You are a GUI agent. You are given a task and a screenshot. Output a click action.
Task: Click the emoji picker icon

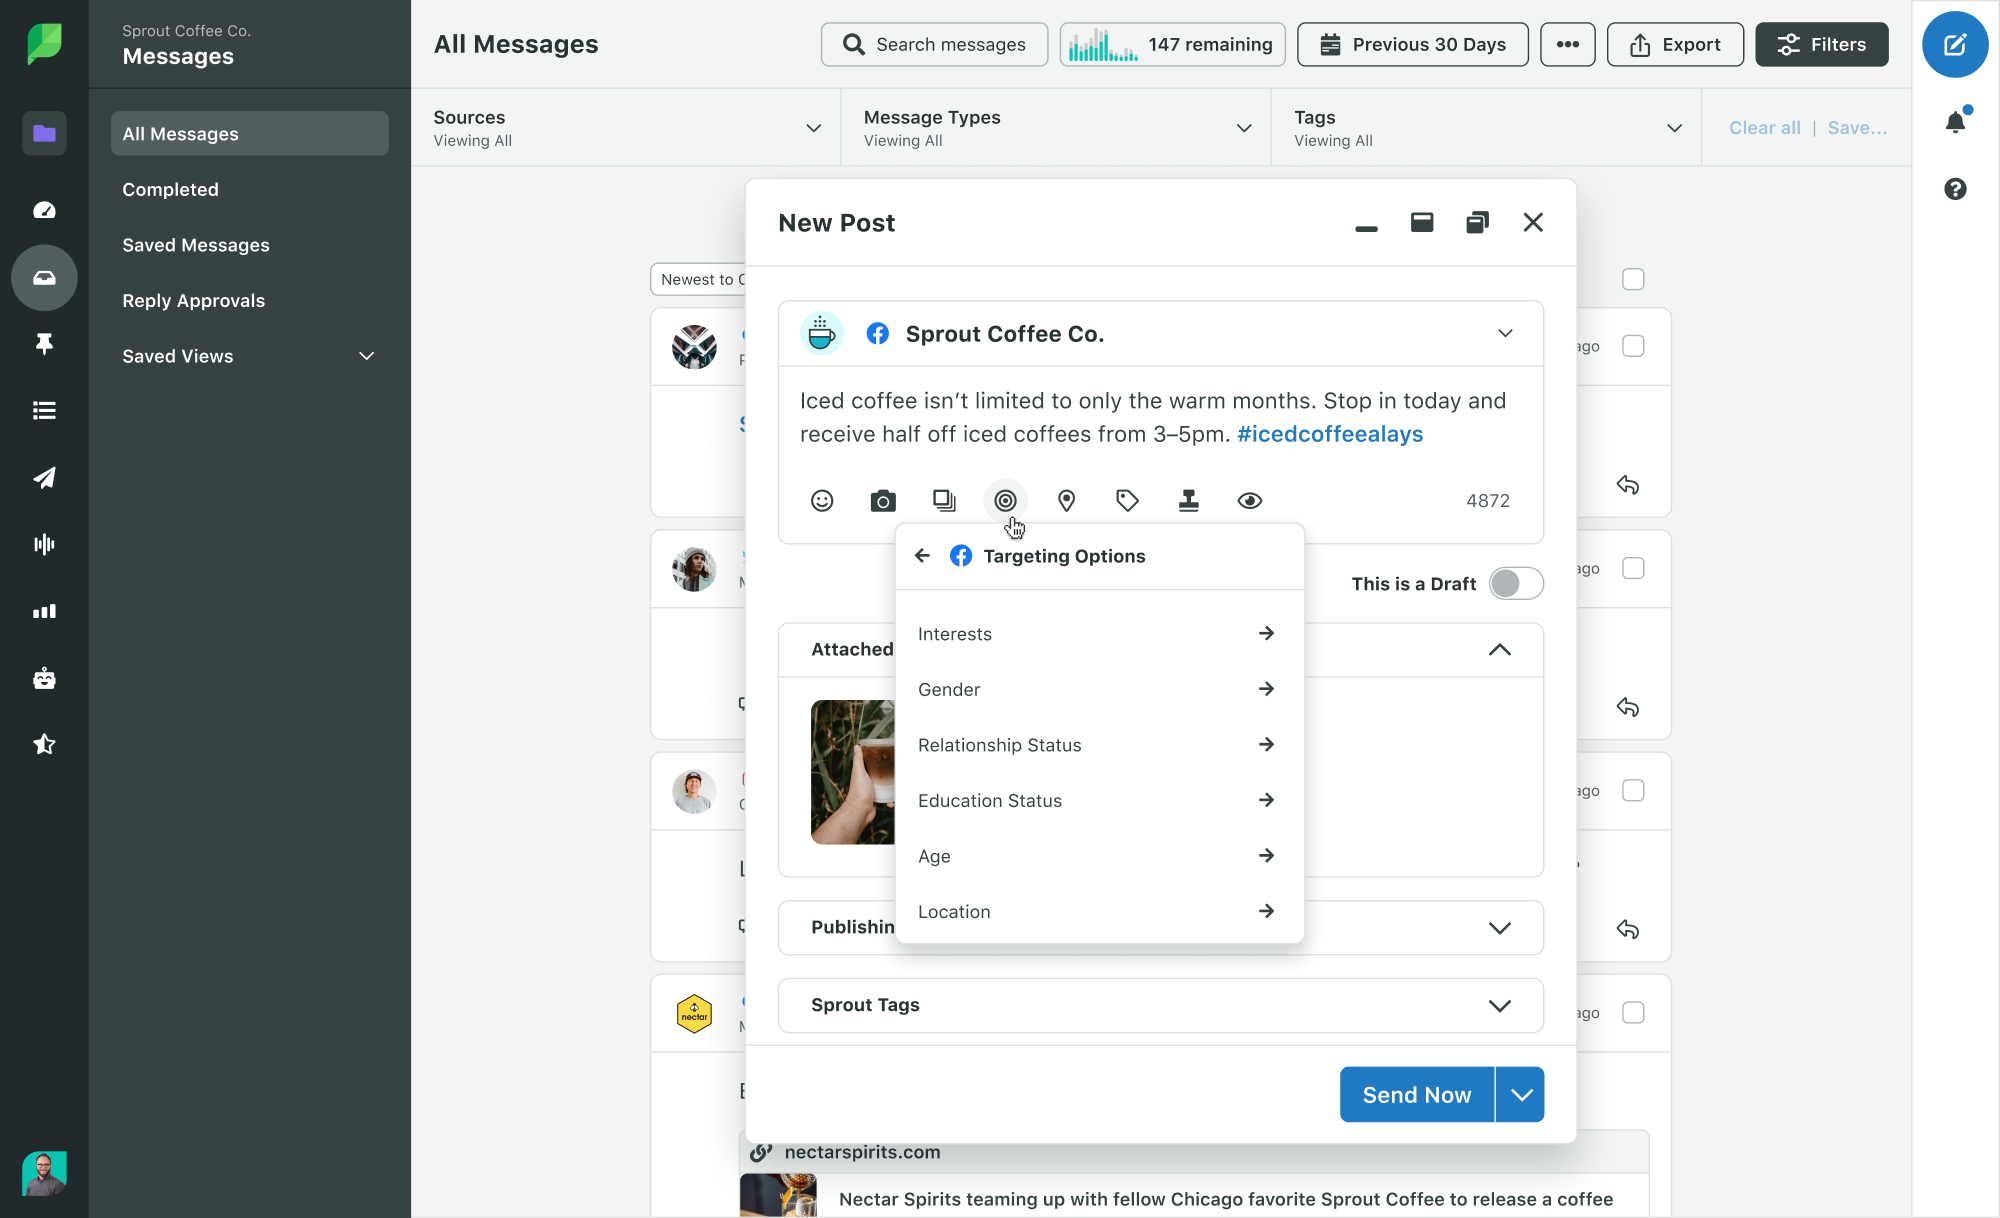pos(821,500)
